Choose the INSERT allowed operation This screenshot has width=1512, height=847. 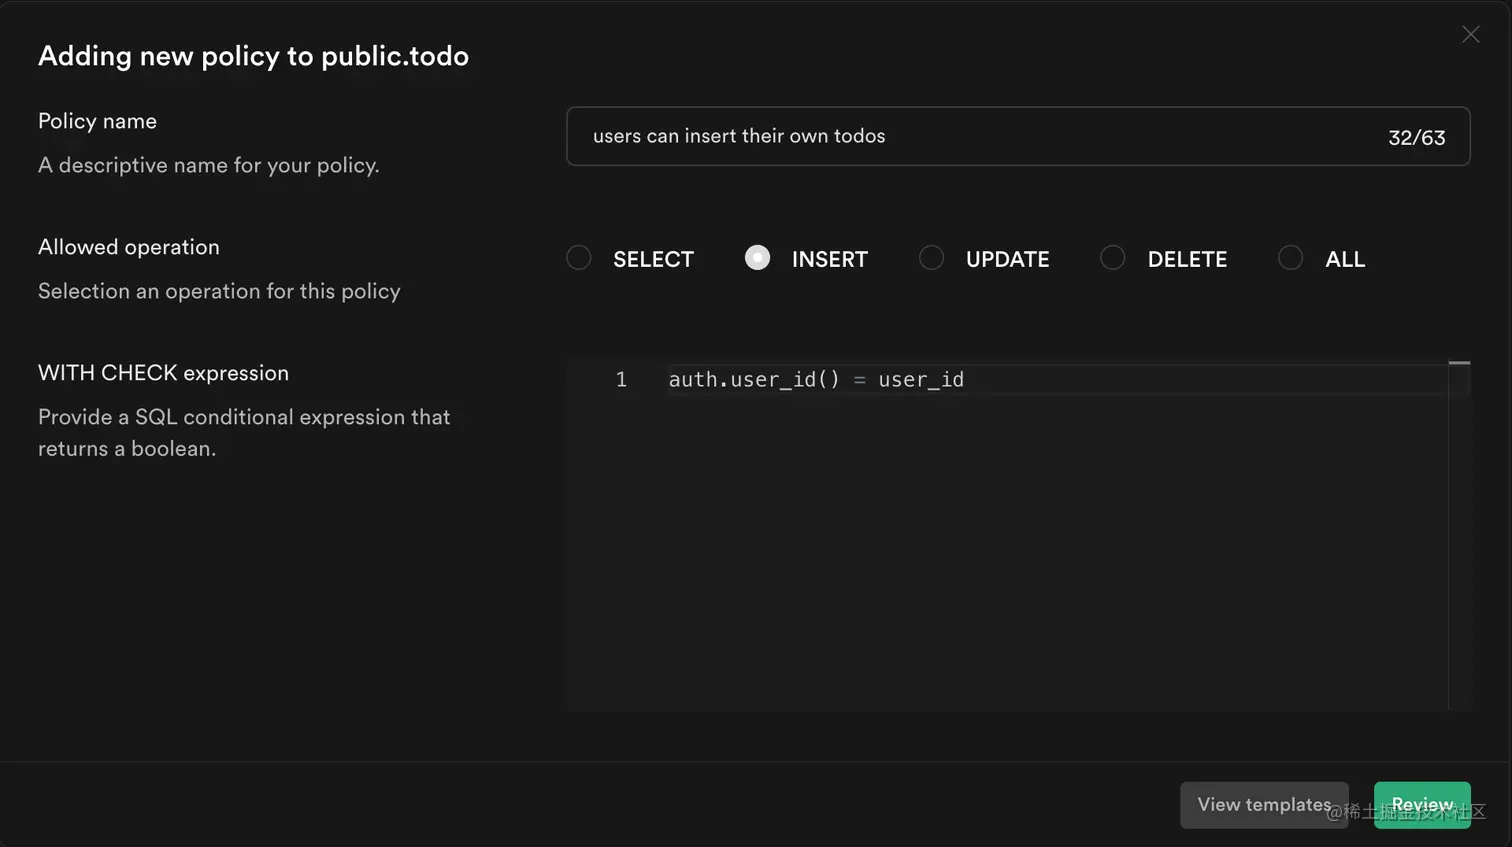pos(757,258)
